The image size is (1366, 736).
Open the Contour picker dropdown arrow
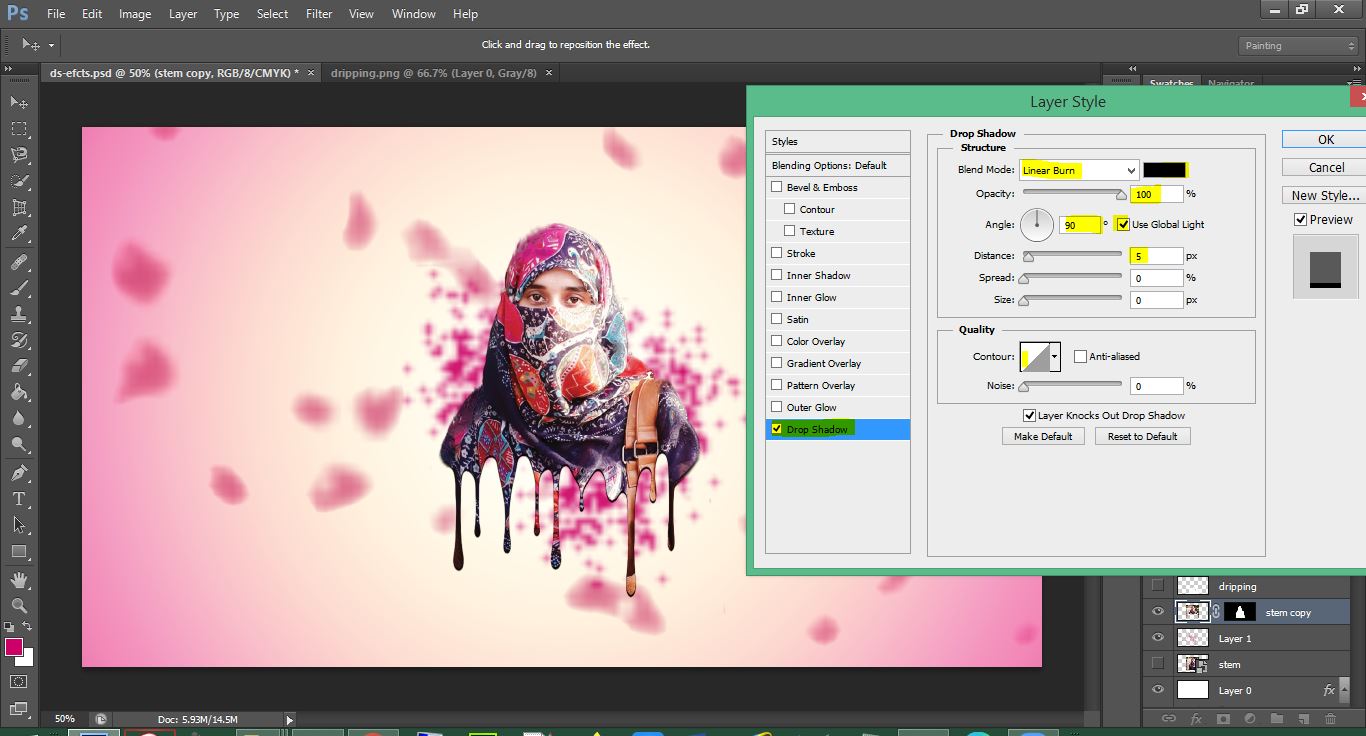[1054, 357]
